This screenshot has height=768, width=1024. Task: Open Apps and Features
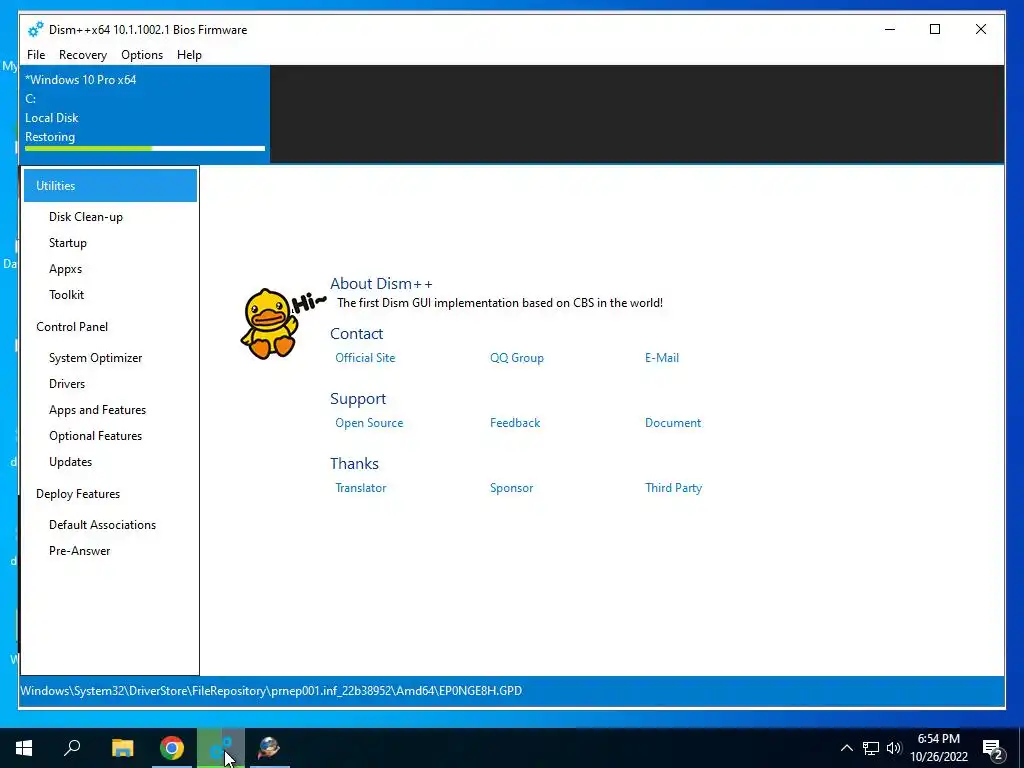pos(97,410)
